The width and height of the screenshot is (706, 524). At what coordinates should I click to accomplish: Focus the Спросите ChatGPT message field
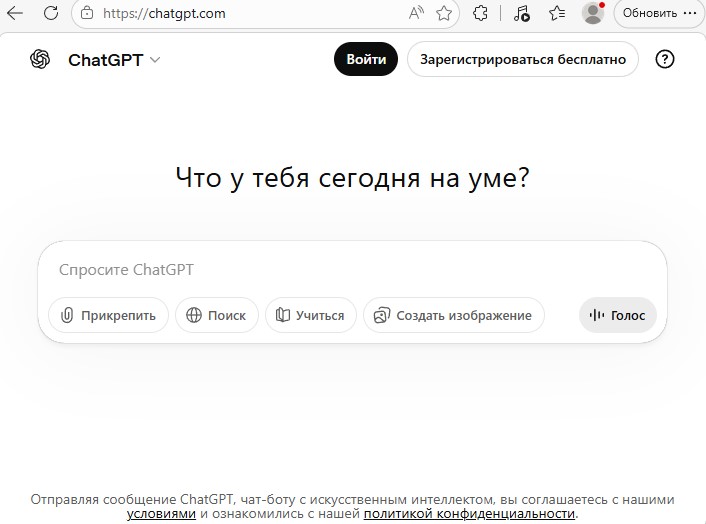point(352,270)
